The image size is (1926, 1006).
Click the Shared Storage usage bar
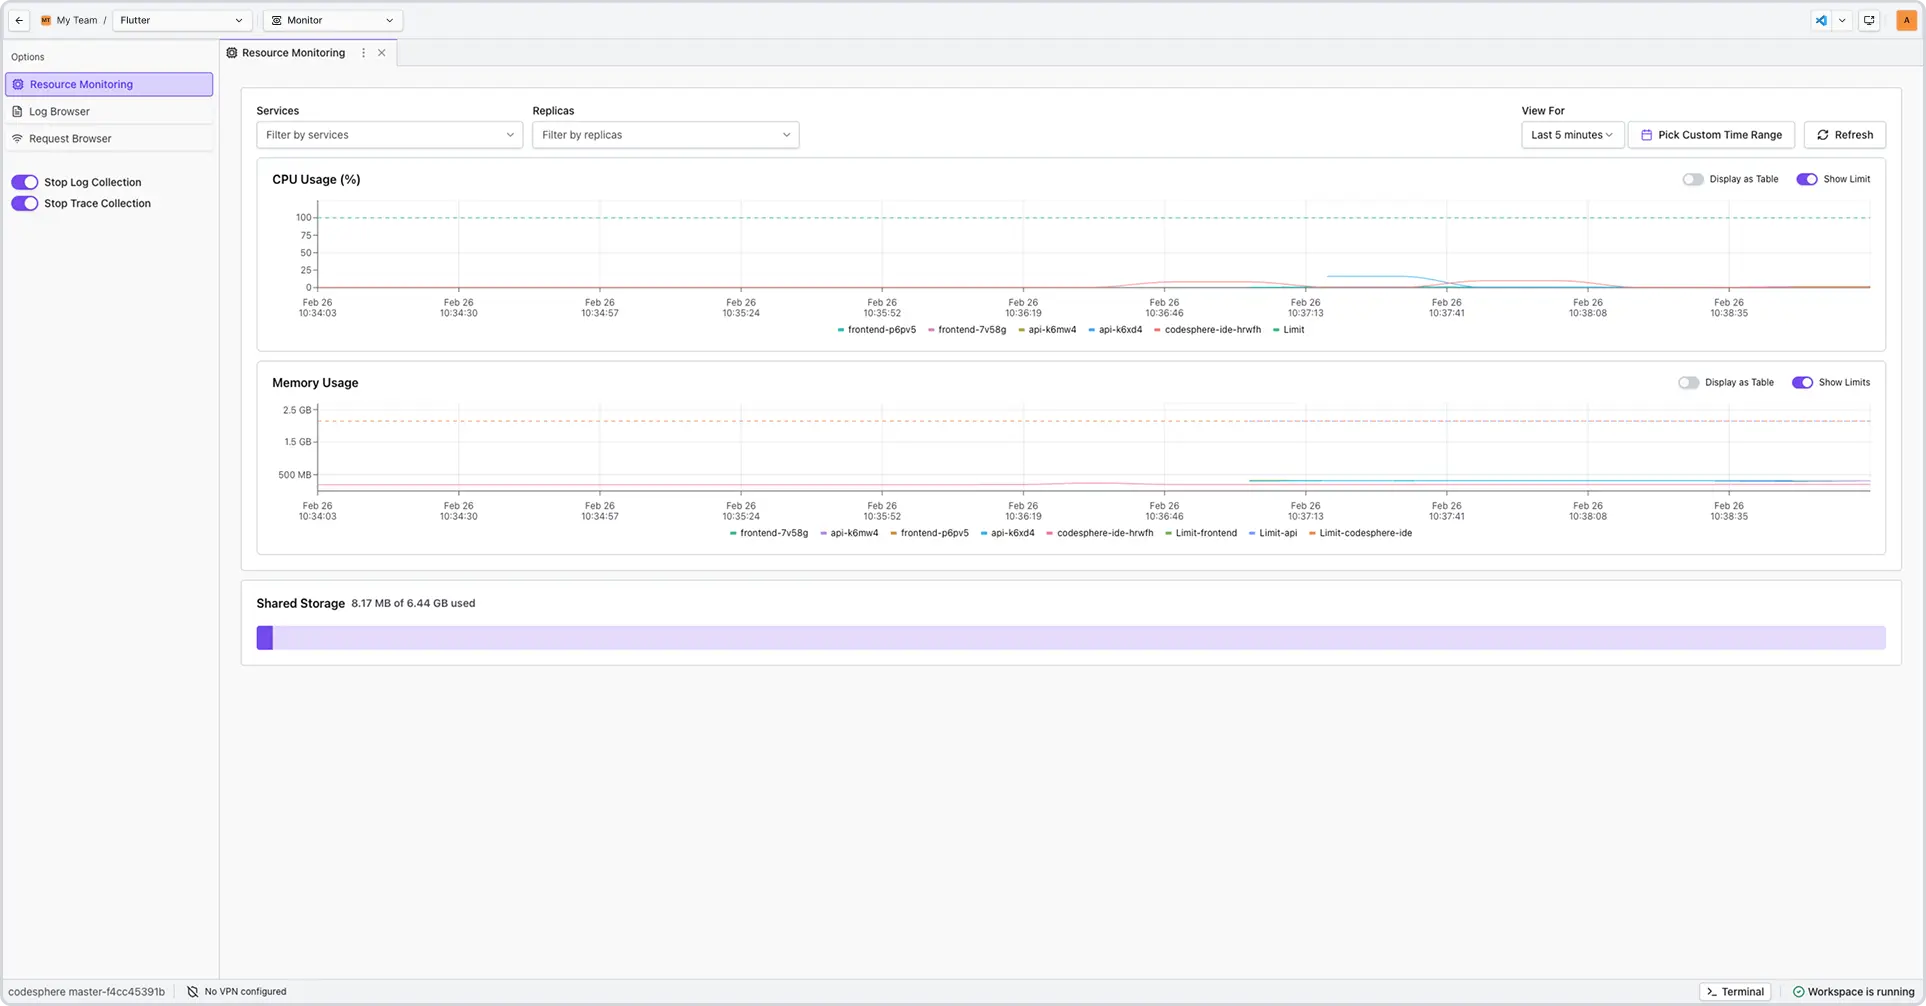(1070, 637)
